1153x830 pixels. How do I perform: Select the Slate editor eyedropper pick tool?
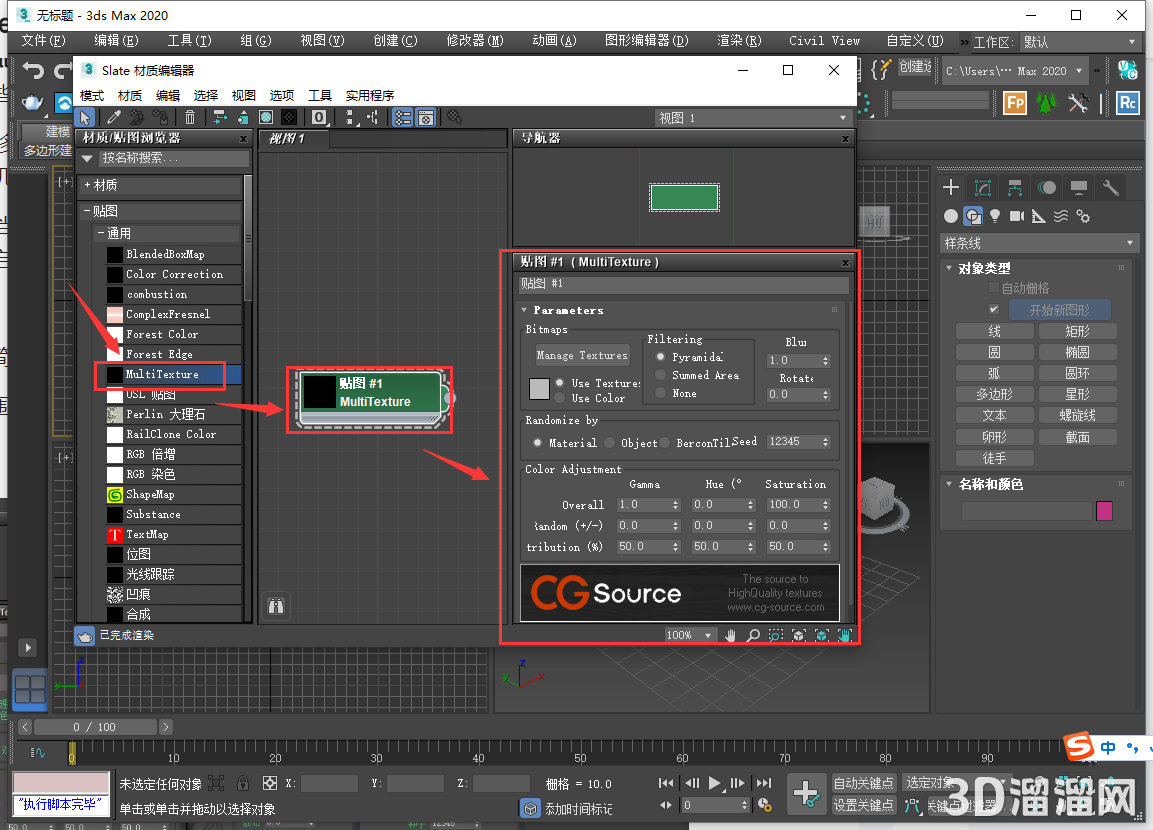tap(112, 117)
